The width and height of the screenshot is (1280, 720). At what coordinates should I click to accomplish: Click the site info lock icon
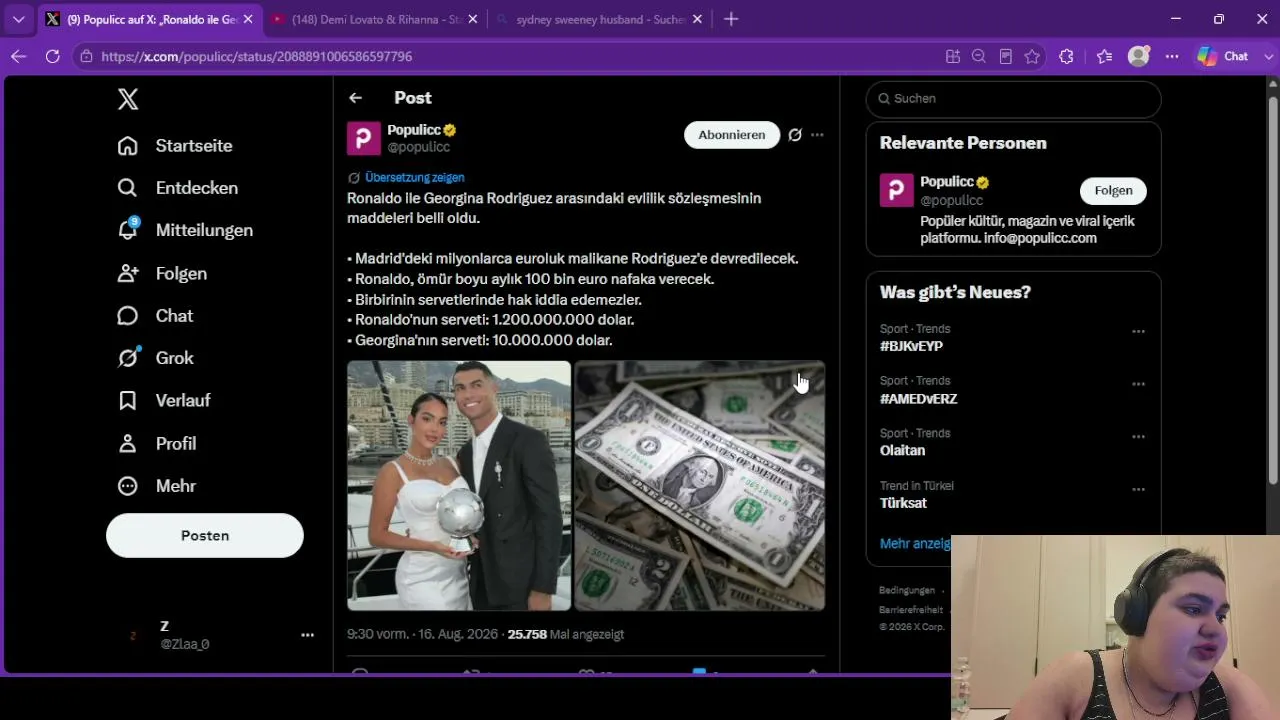(x=87, y=57)
